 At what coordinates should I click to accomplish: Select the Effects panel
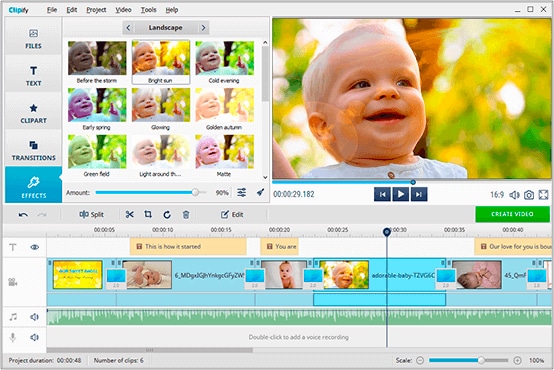pyautogui.click(x=33, y=185)
